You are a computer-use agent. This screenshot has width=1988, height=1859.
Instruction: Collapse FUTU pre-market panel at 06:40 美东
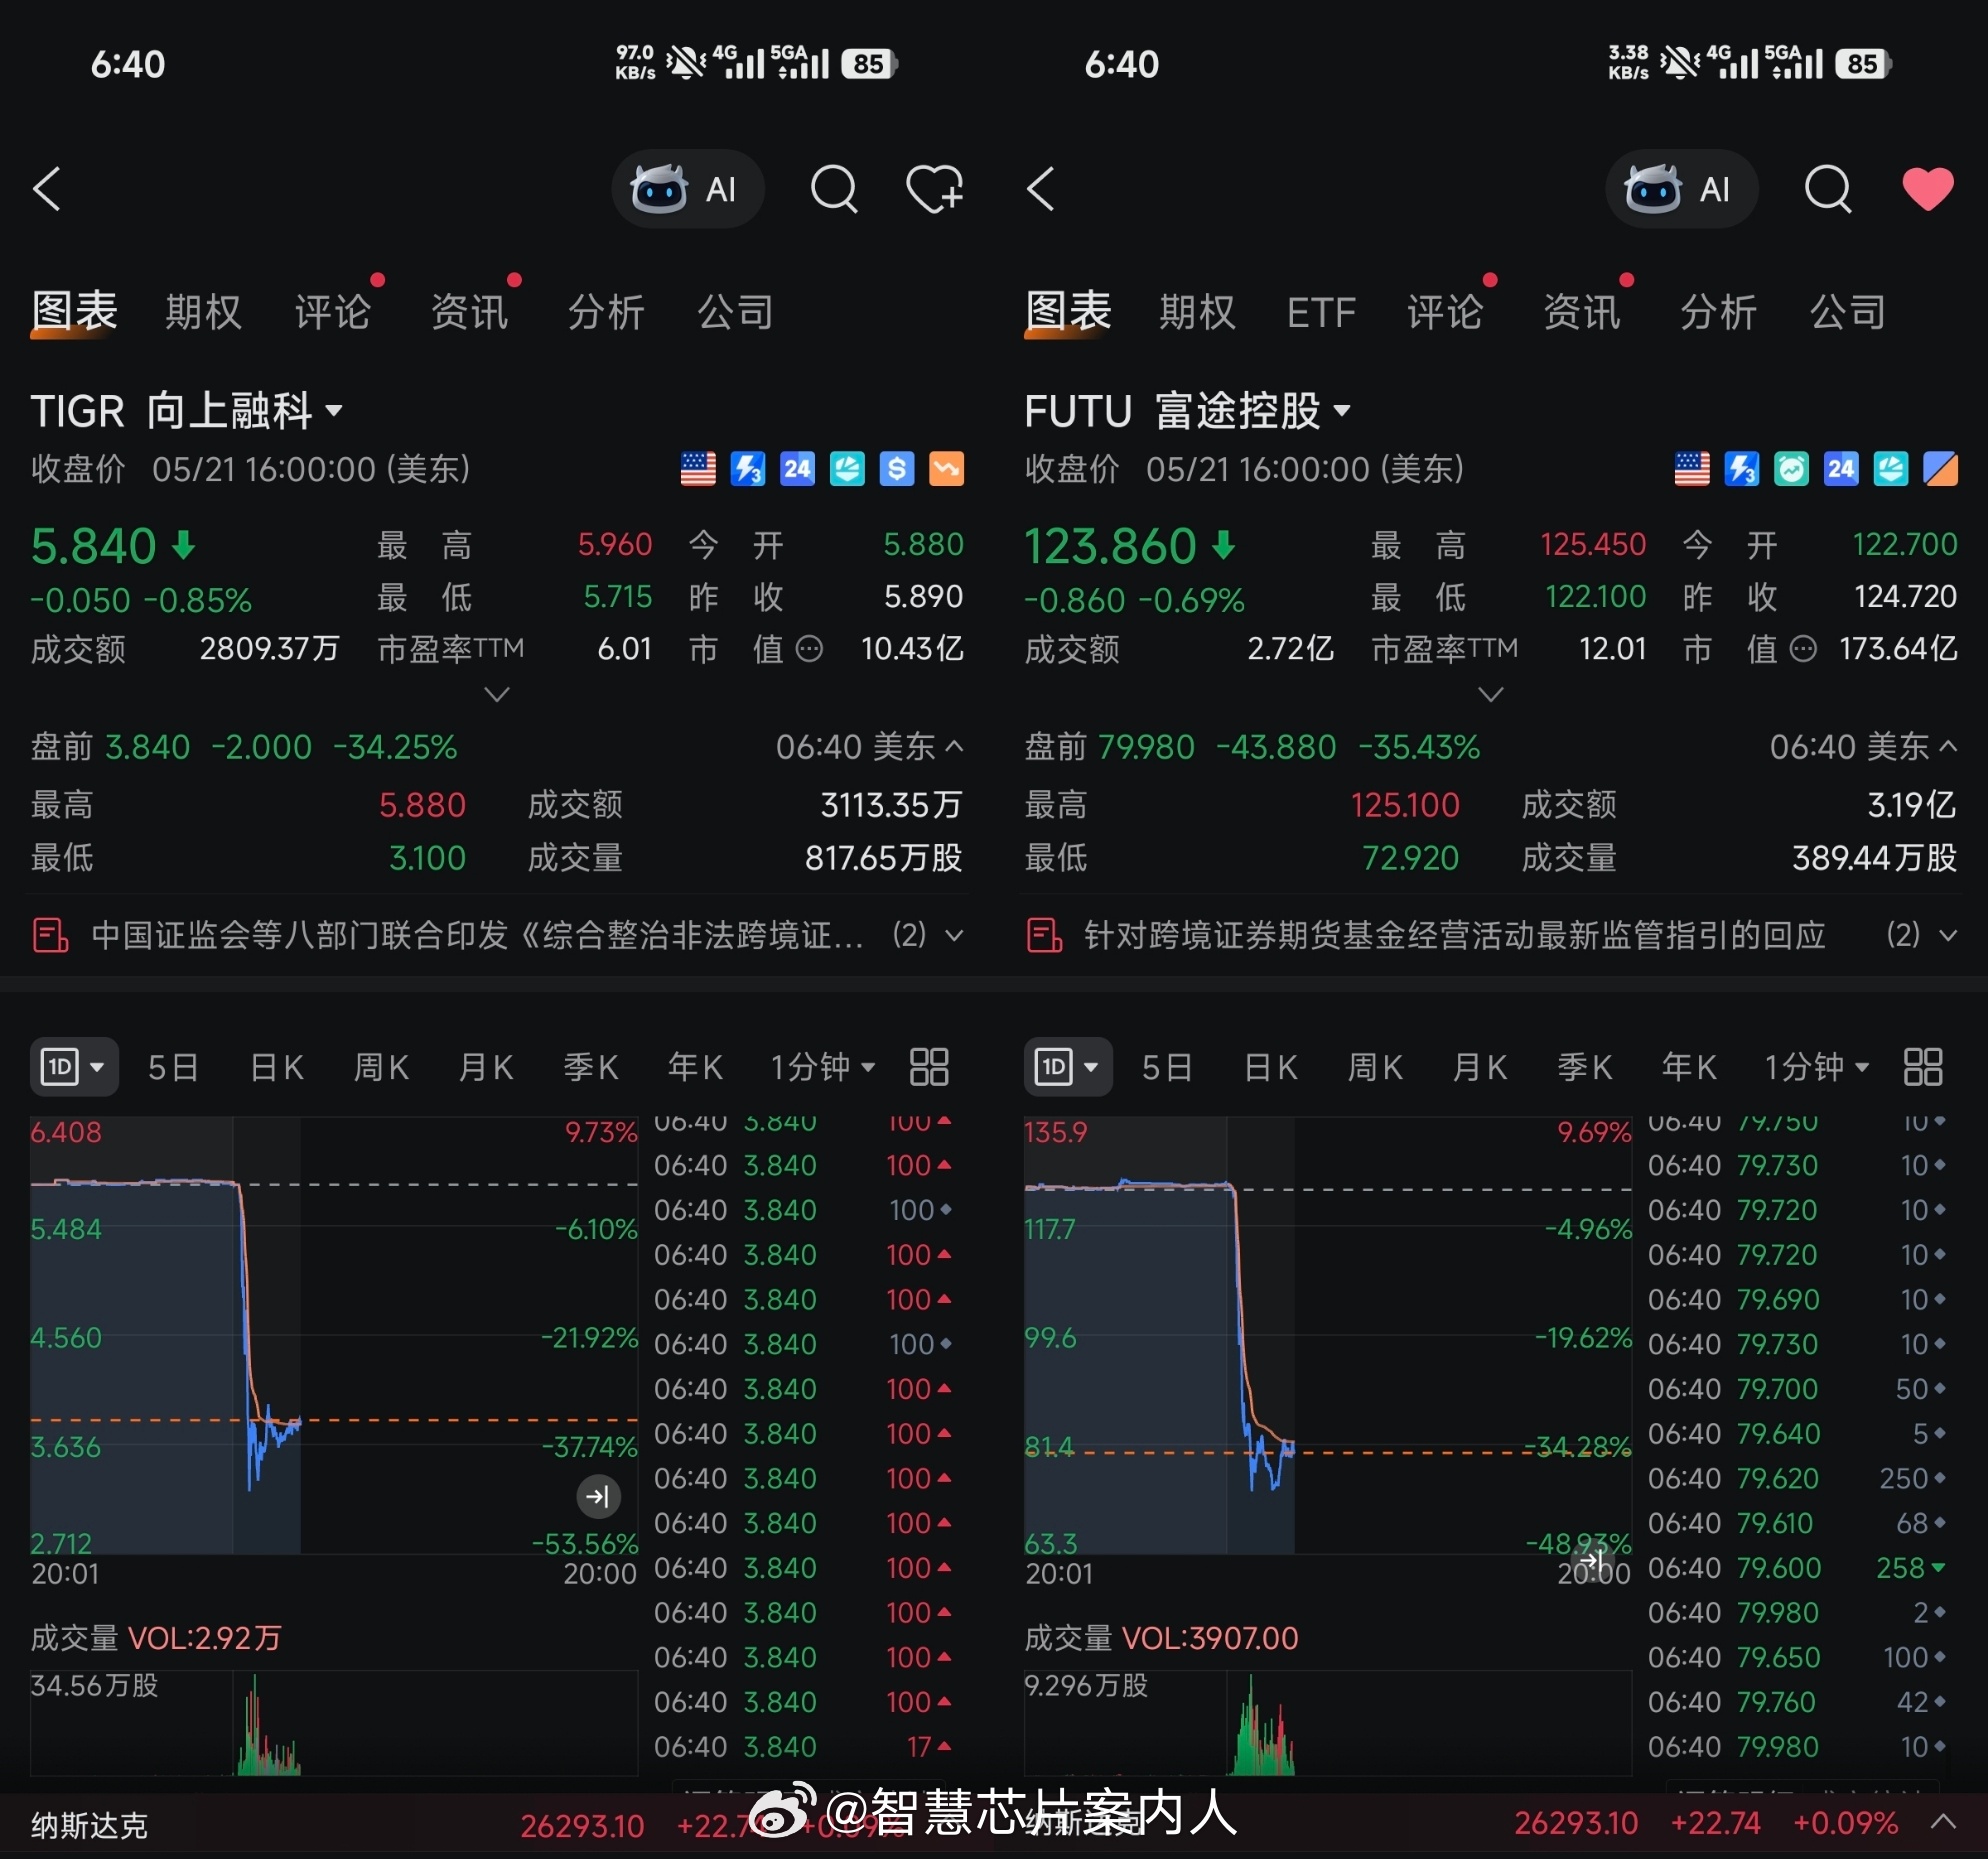1948,746
